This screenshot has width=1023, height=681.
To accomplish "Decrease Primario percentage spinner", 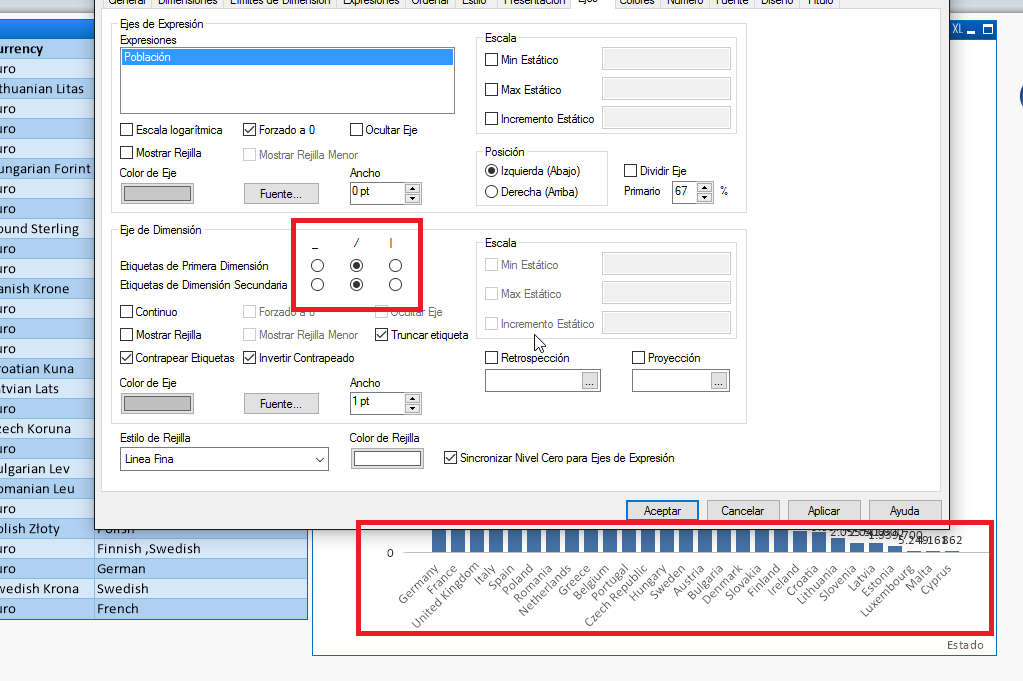I will [705, 197].
